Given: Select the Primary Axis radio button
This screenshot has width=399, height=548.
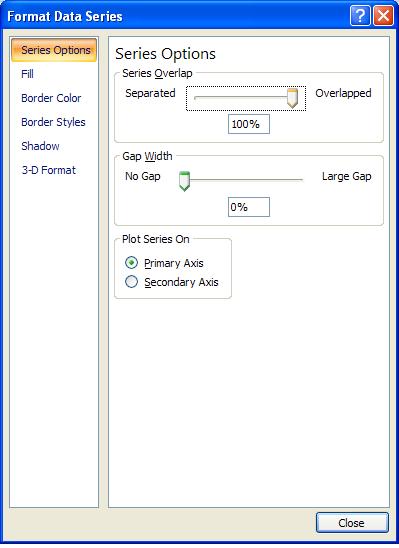Looking at the screenshot, I should click(131, 263).
